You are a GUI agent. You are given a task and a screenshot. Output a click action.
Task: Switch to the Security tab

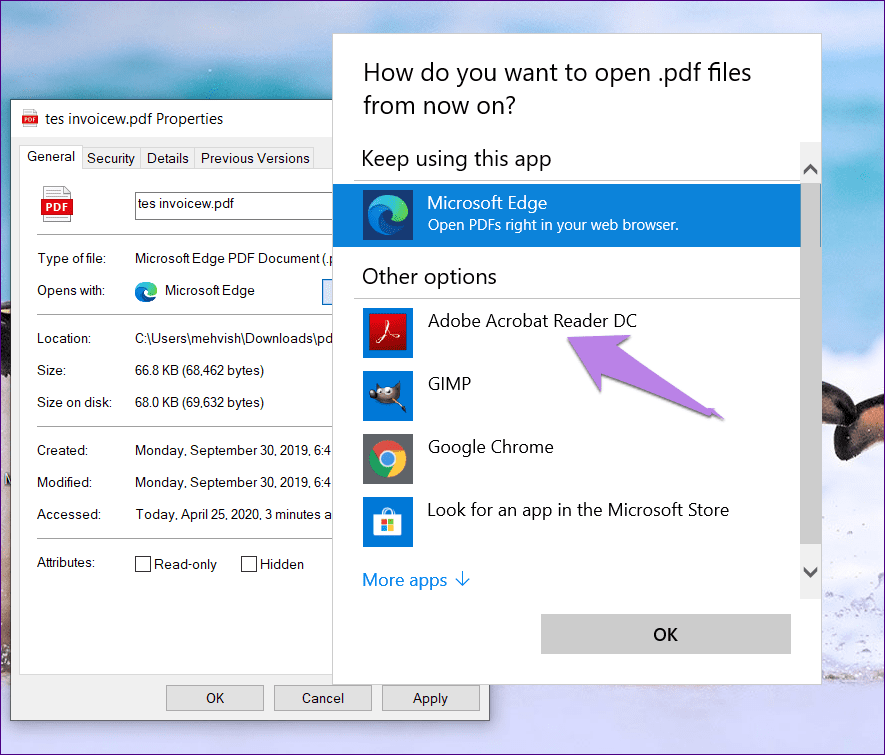point(111,159)
